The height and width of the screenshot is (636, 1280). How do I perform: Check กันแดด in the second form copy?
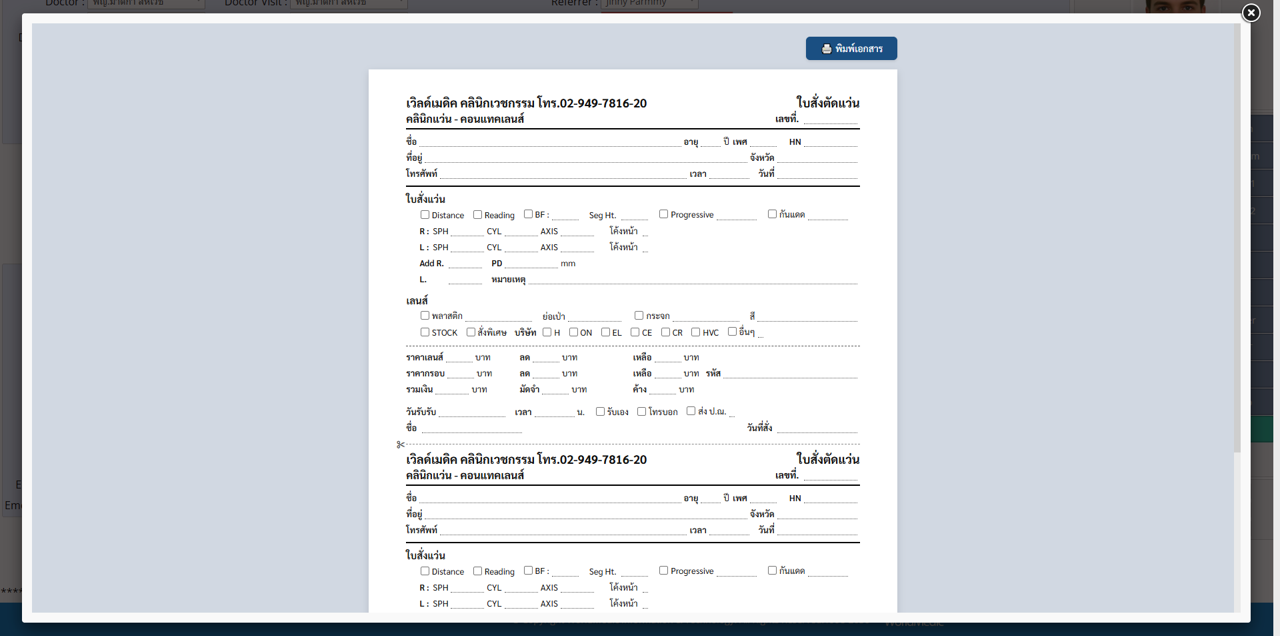773,571
